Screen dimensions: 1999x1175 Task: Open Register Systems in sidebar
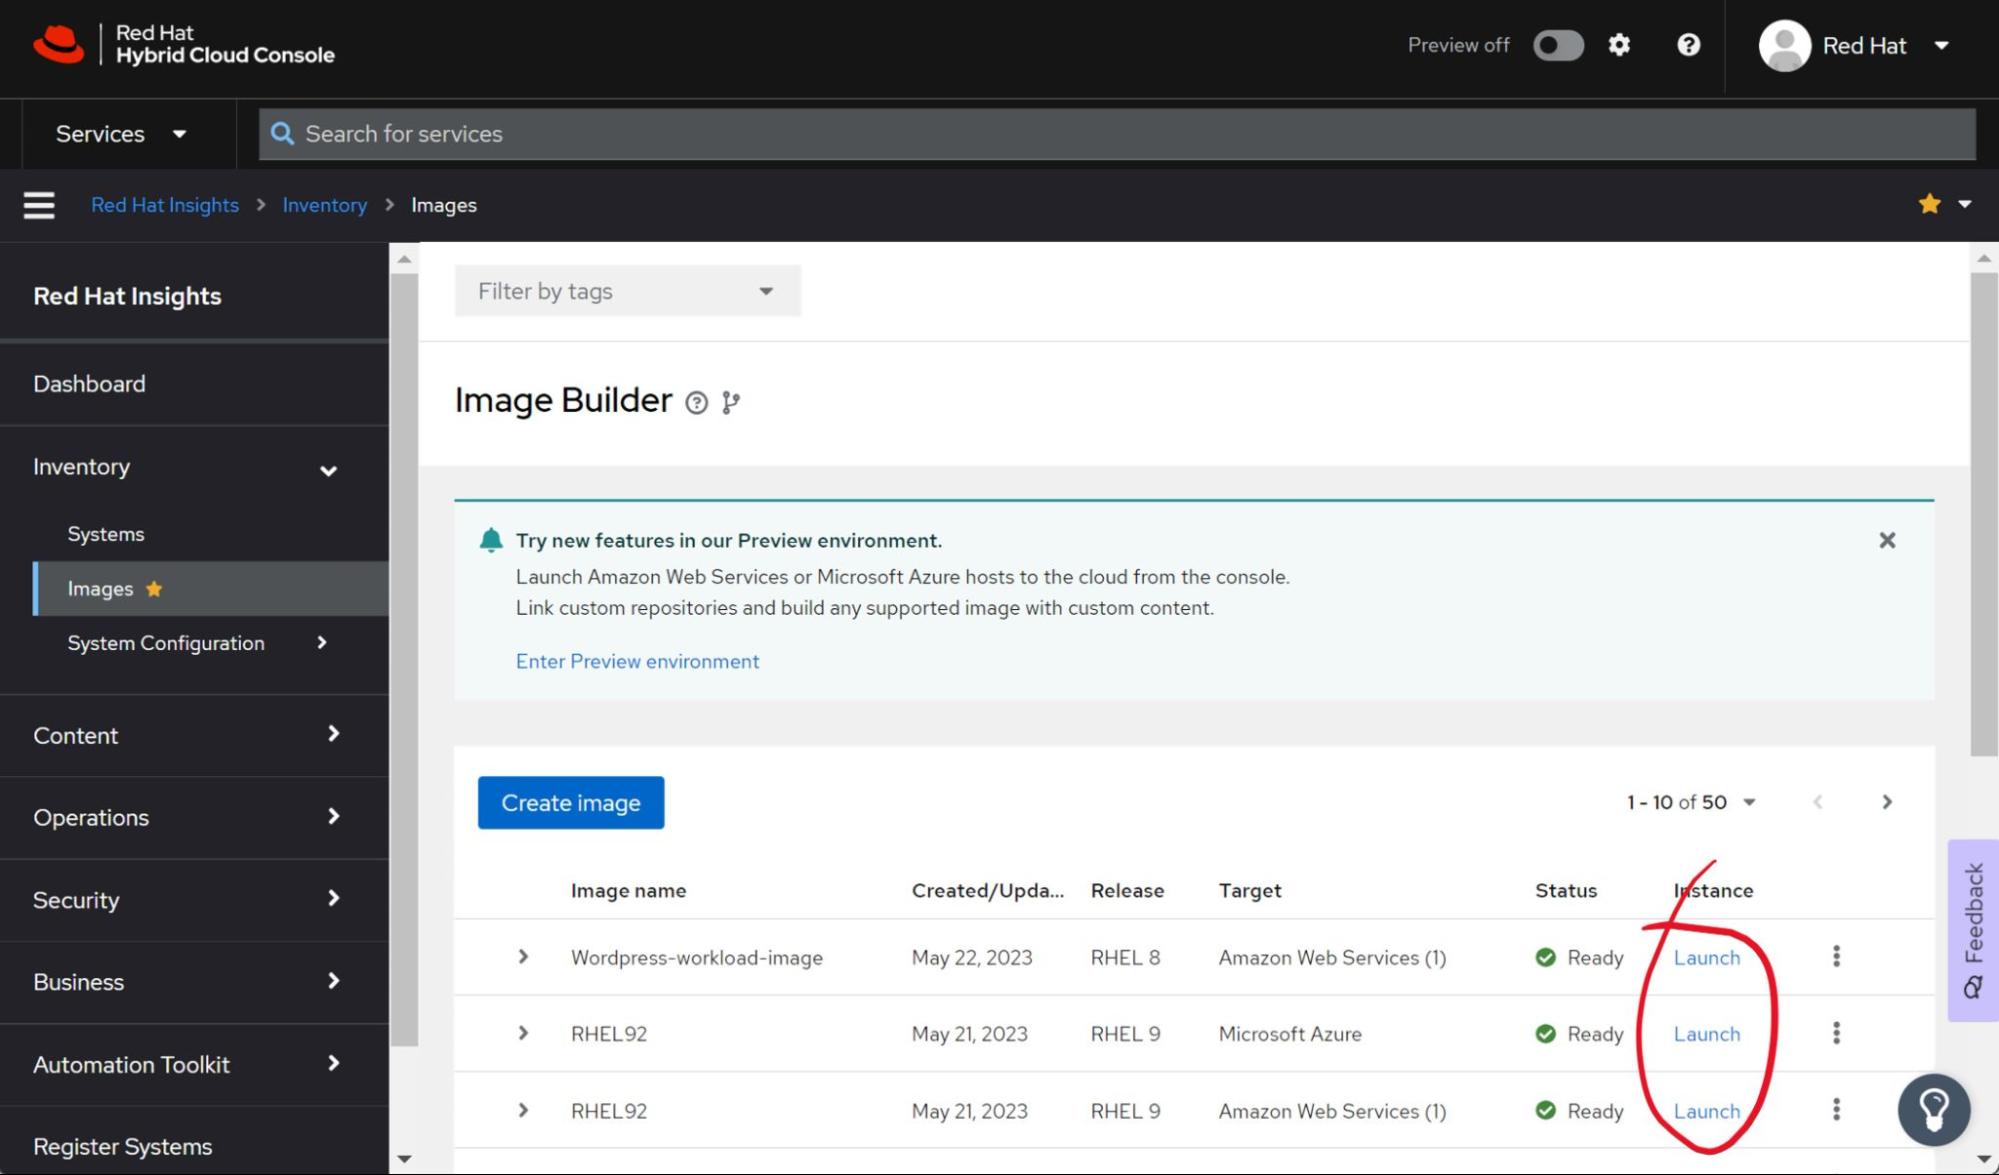pyautogui.click(x=194, y=1146)
